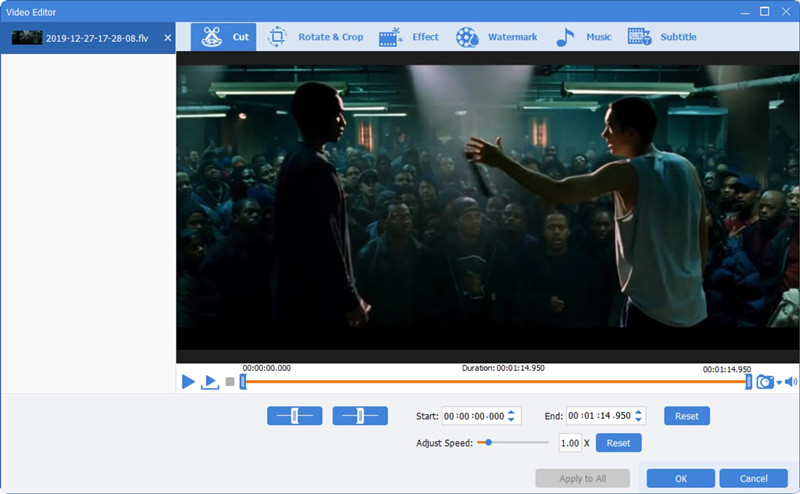Image resolution: width=800 pixels, height=494 pixels.
Task: Click the Adjust Speed slider handle
Action: (x=488, y=442)
